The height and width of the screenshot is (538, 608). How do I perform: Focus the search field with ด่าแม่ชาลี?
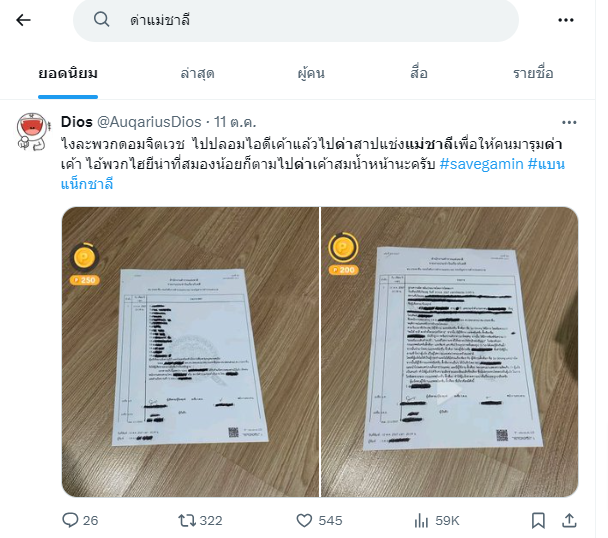(295, 20)
